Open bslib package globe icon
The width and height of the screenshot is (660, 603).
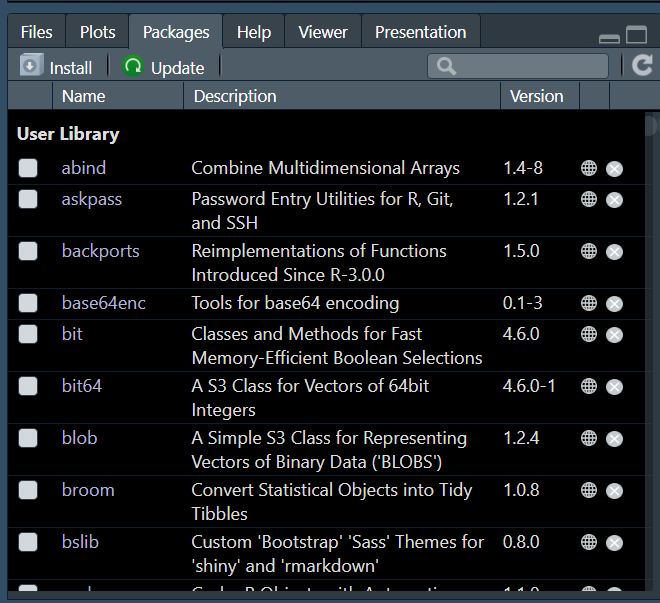[588, 542]
